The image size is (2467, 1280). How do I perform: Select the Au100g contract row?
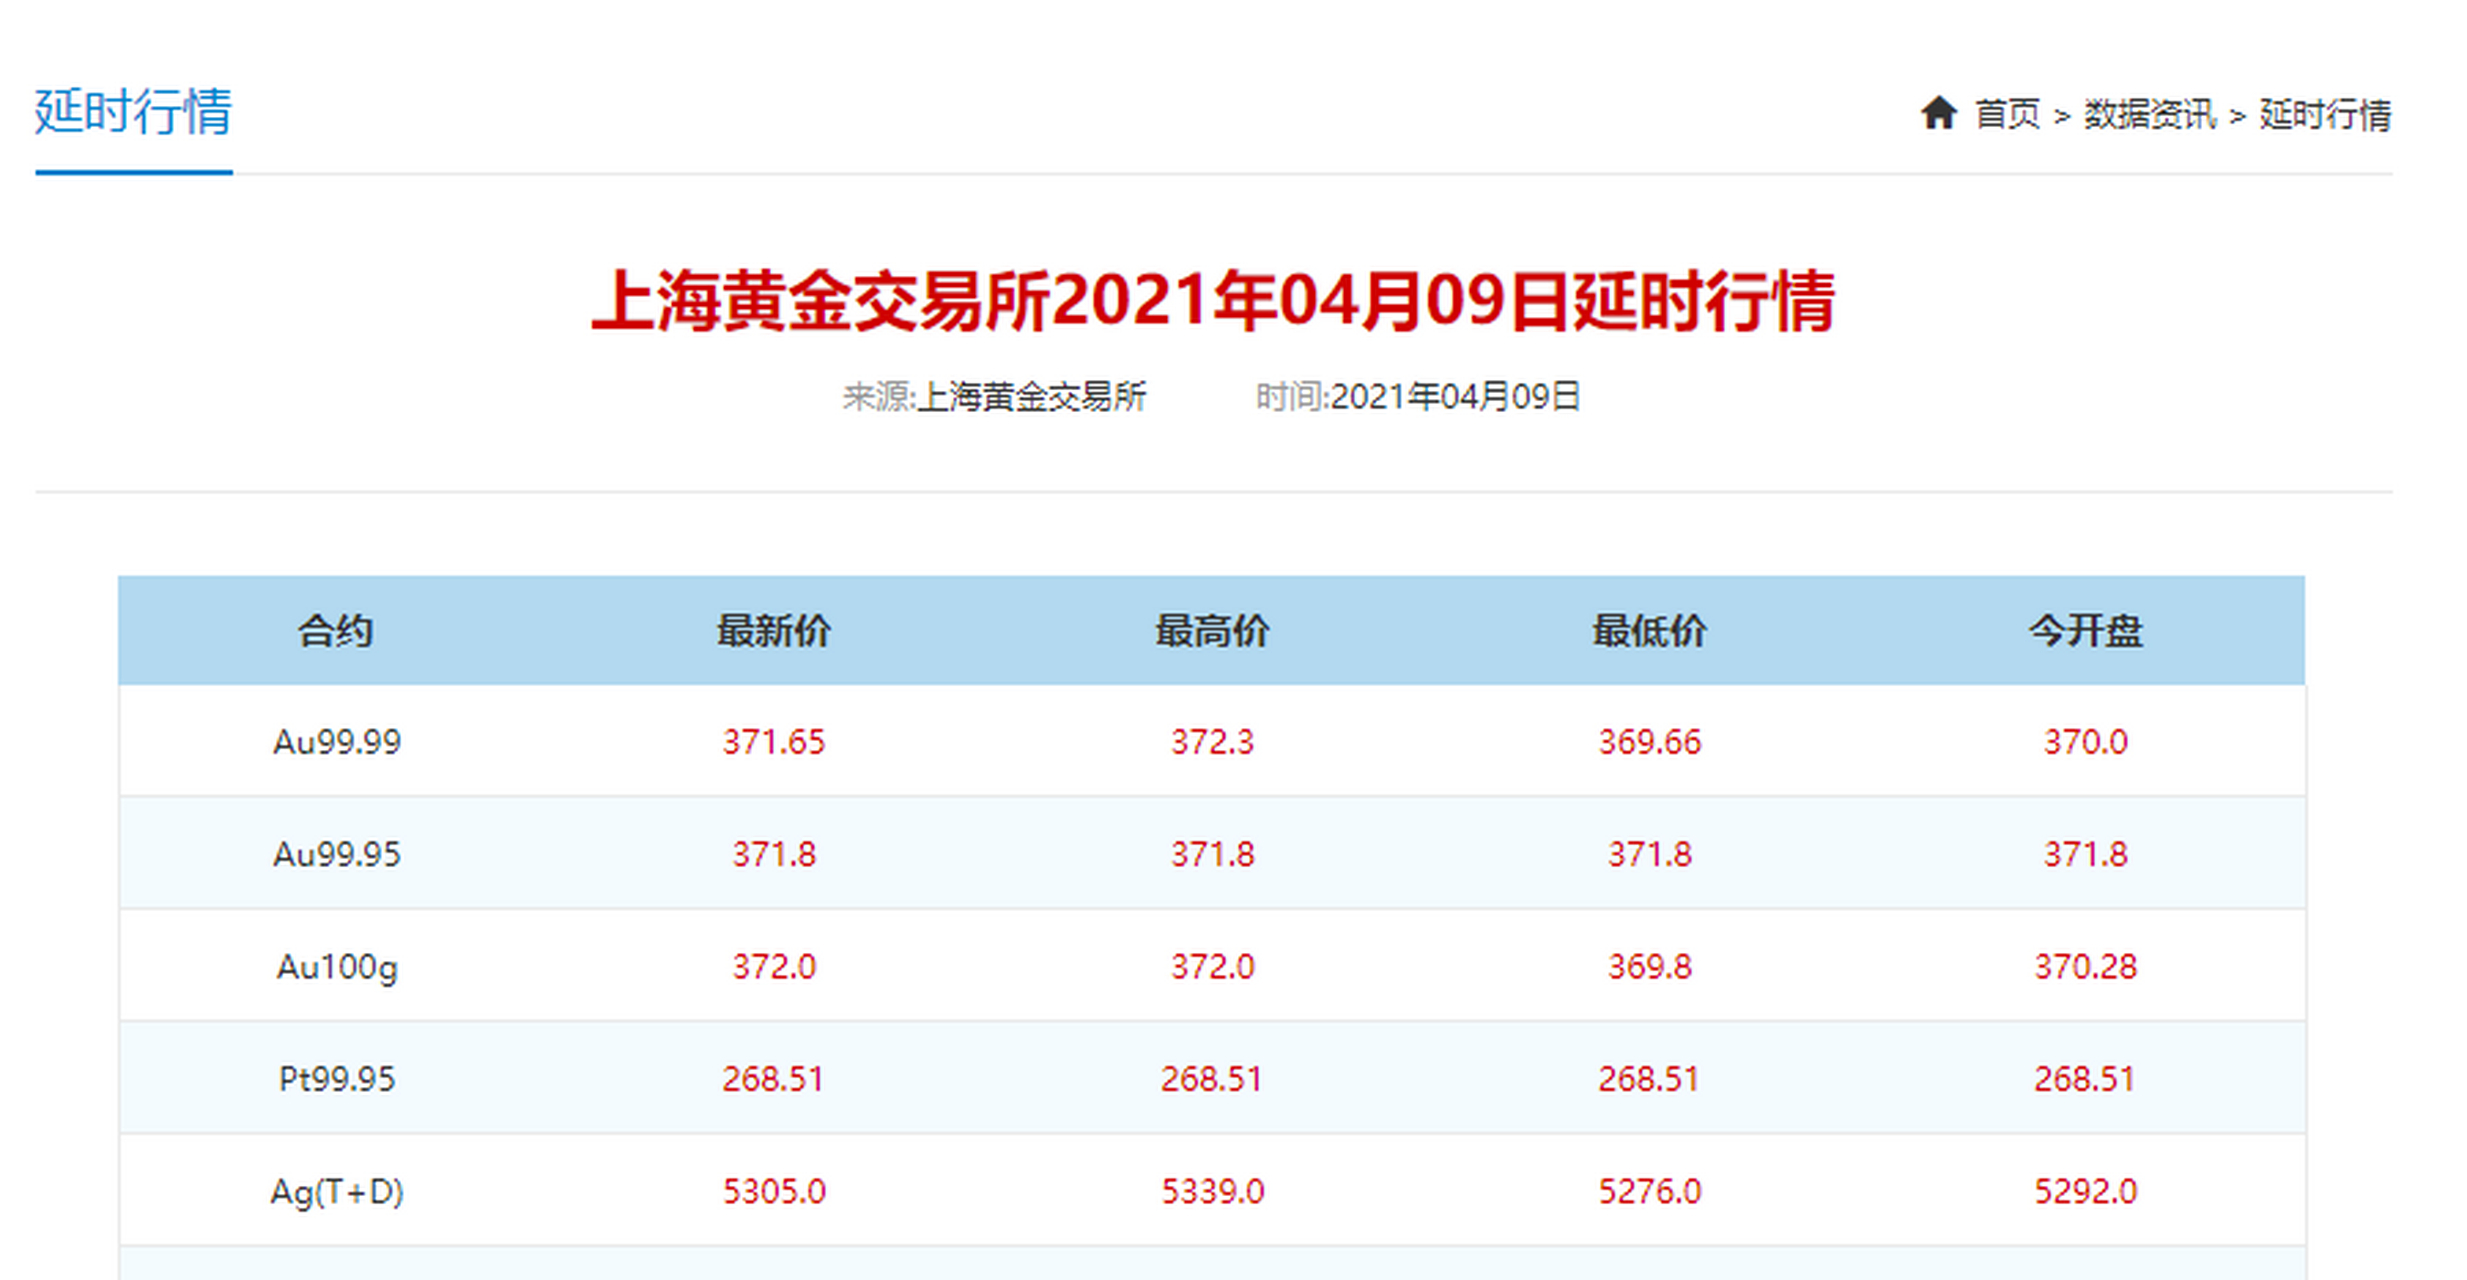coord(336,966)
